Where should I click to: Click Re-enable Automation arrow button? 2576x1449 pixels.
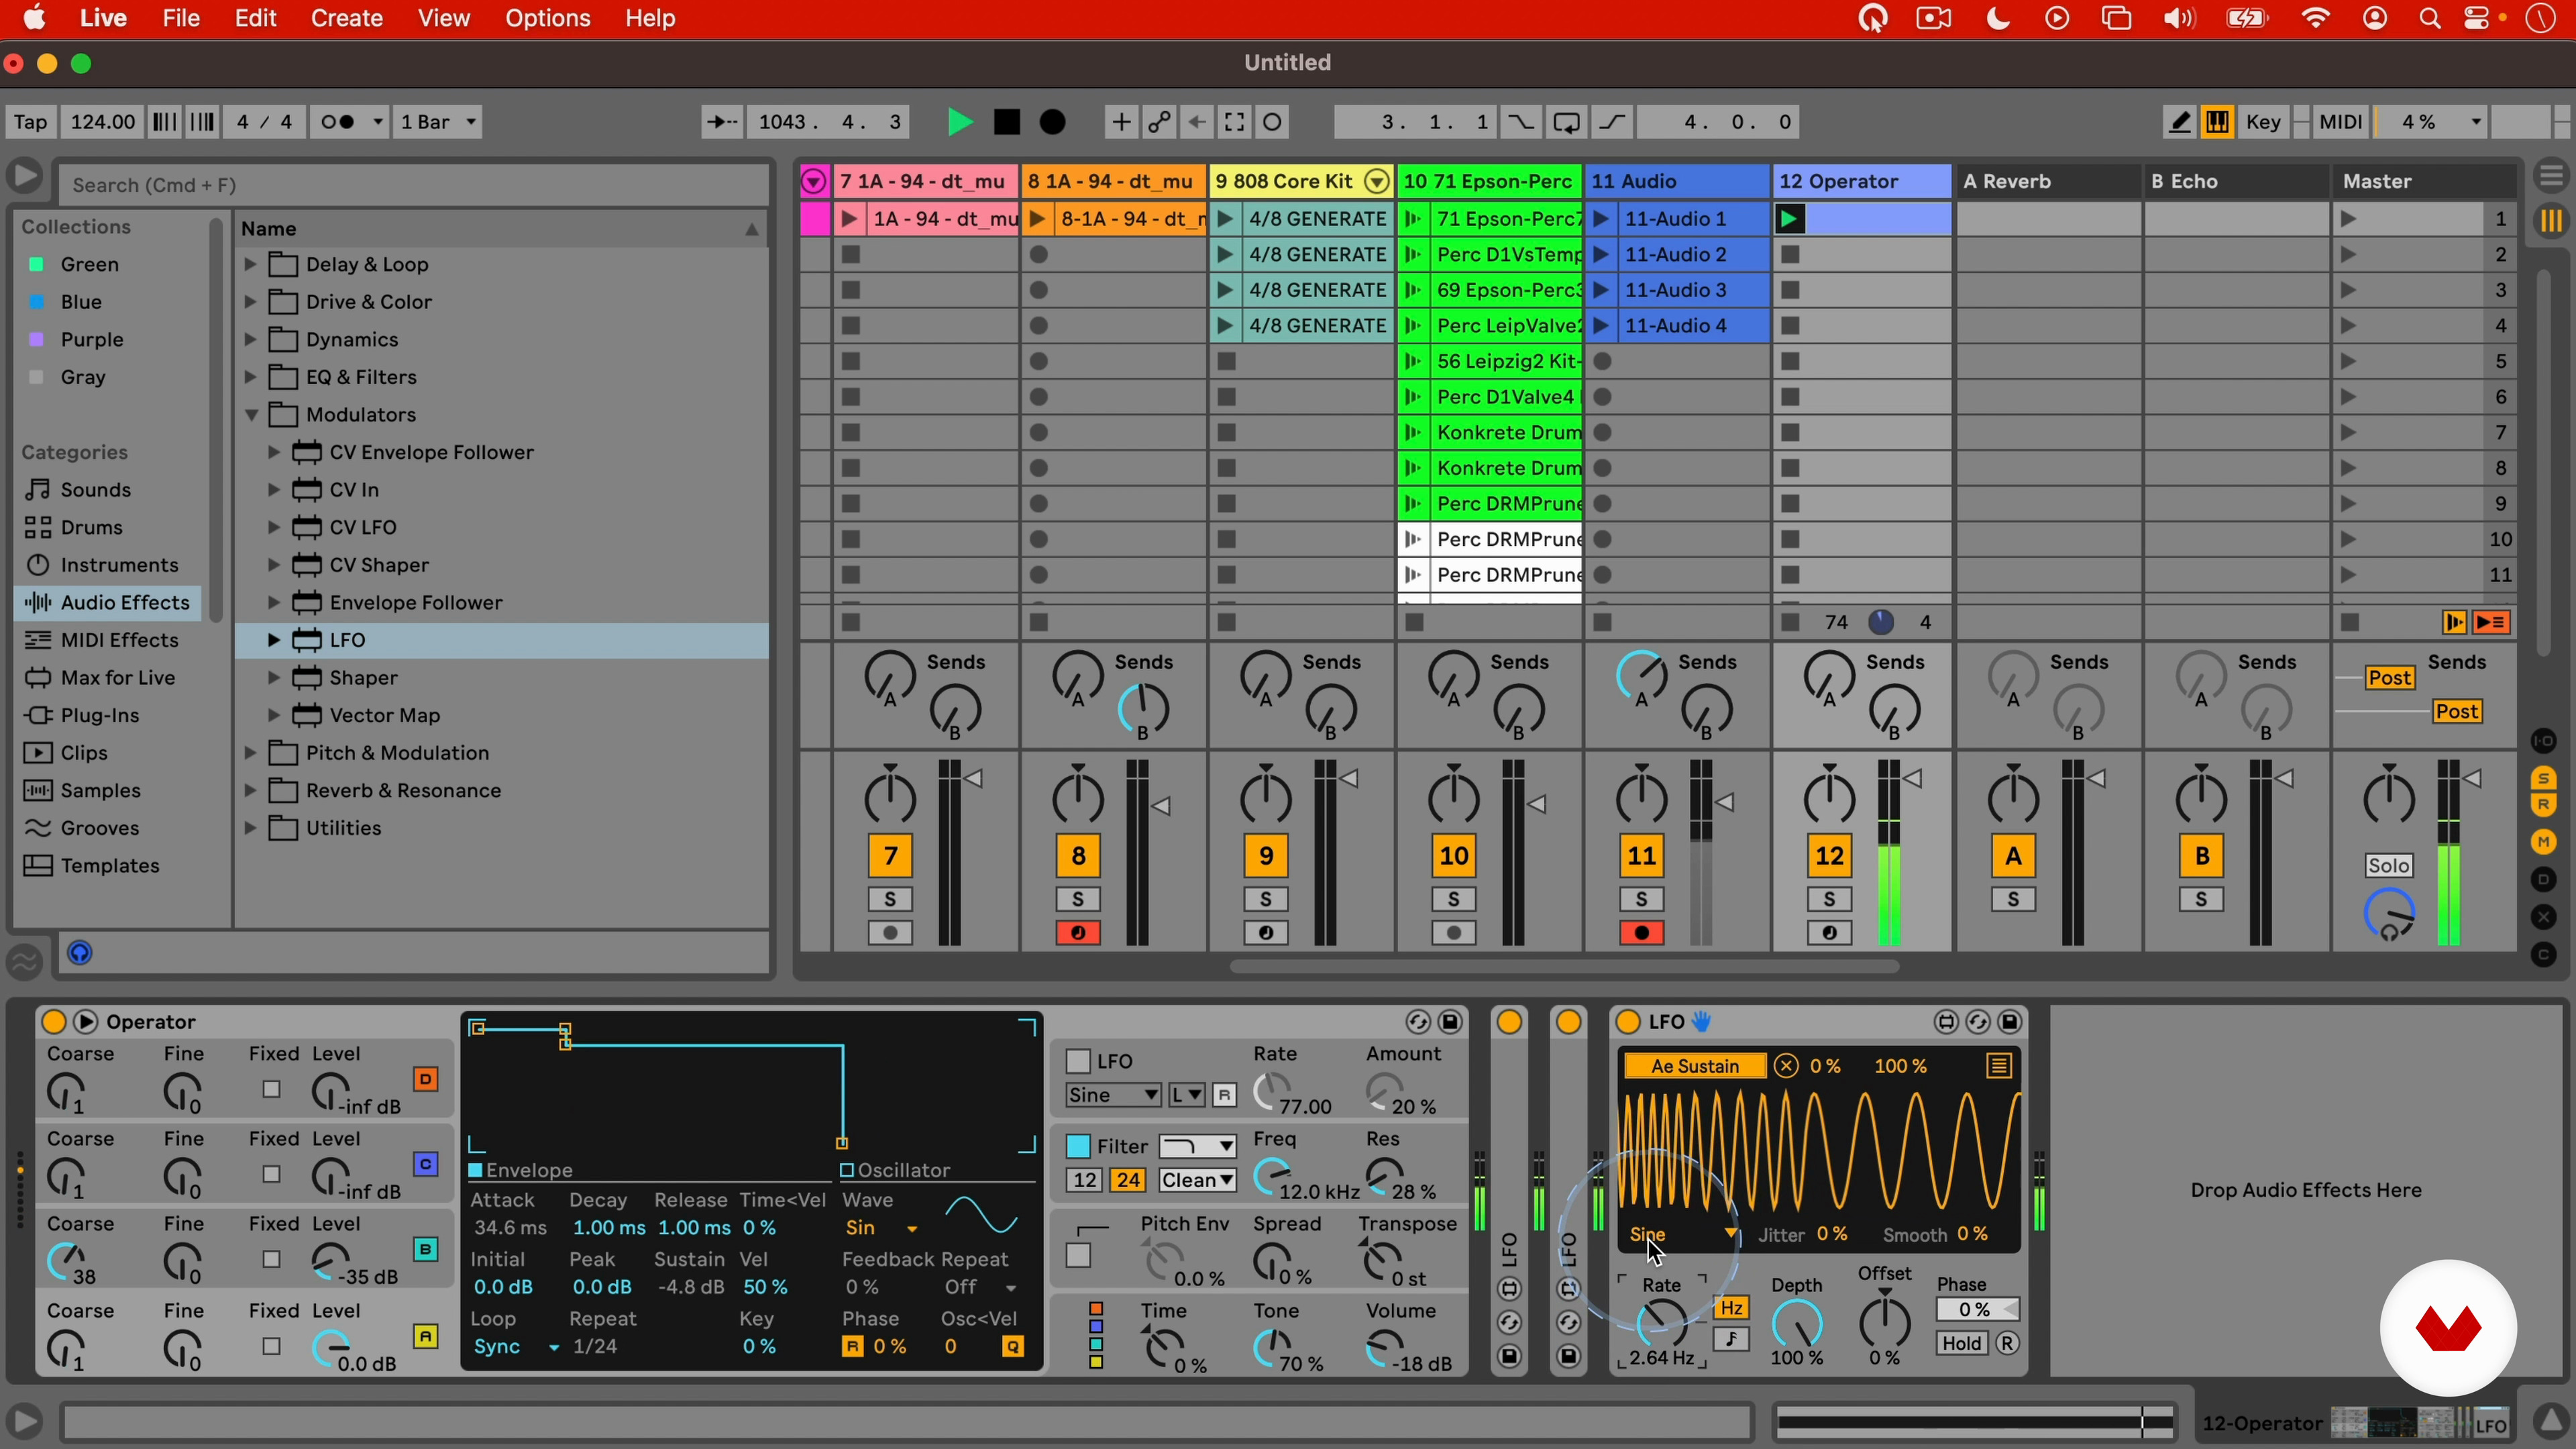tap(1197, 122)
